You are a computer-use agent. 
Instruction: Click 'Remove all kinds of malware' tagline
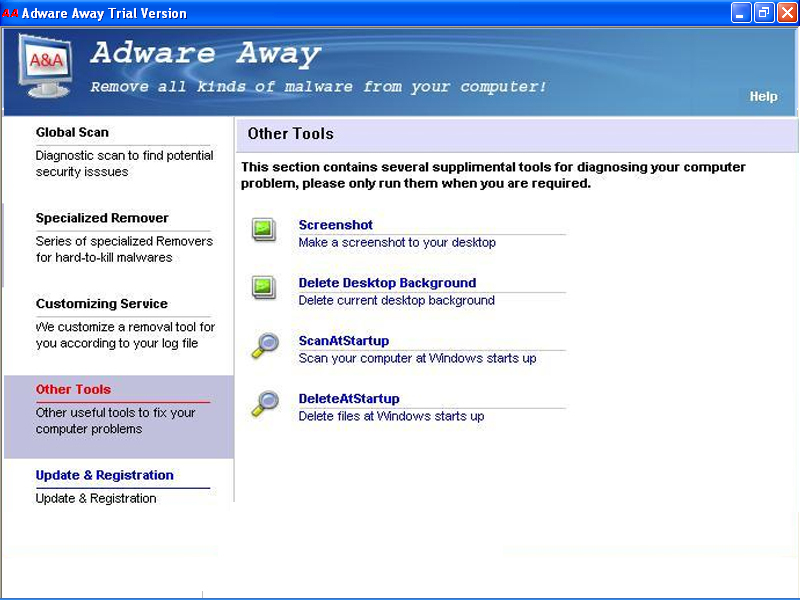(x=318, y=87)
